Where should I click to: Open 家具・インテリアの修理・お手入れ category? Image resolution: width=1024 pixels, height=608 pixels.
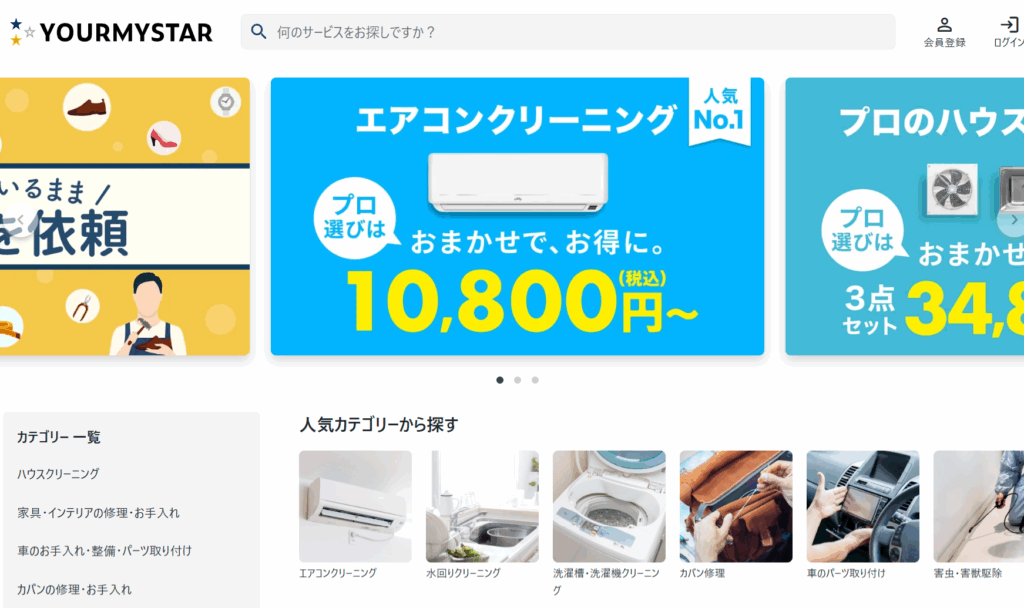click(98, 513)
